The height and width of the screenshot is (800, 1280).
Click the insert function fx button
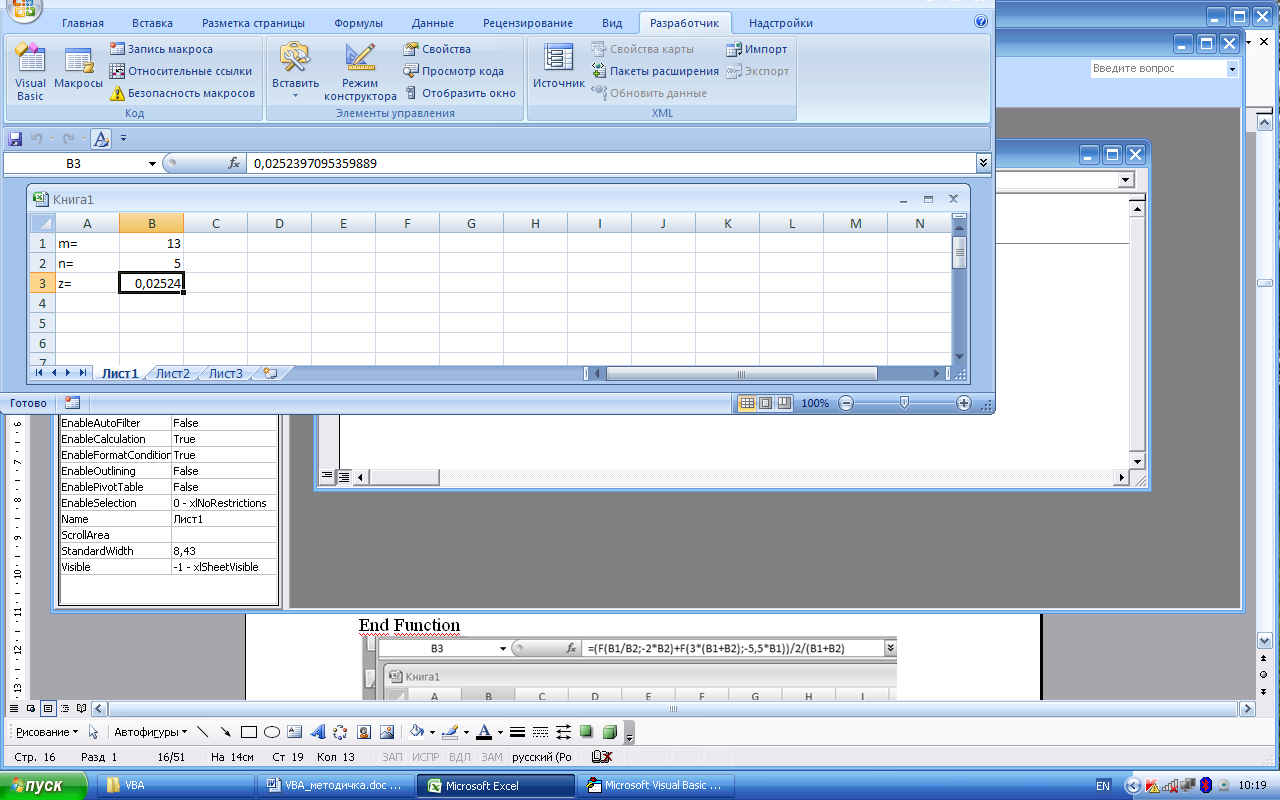(234, 163)
